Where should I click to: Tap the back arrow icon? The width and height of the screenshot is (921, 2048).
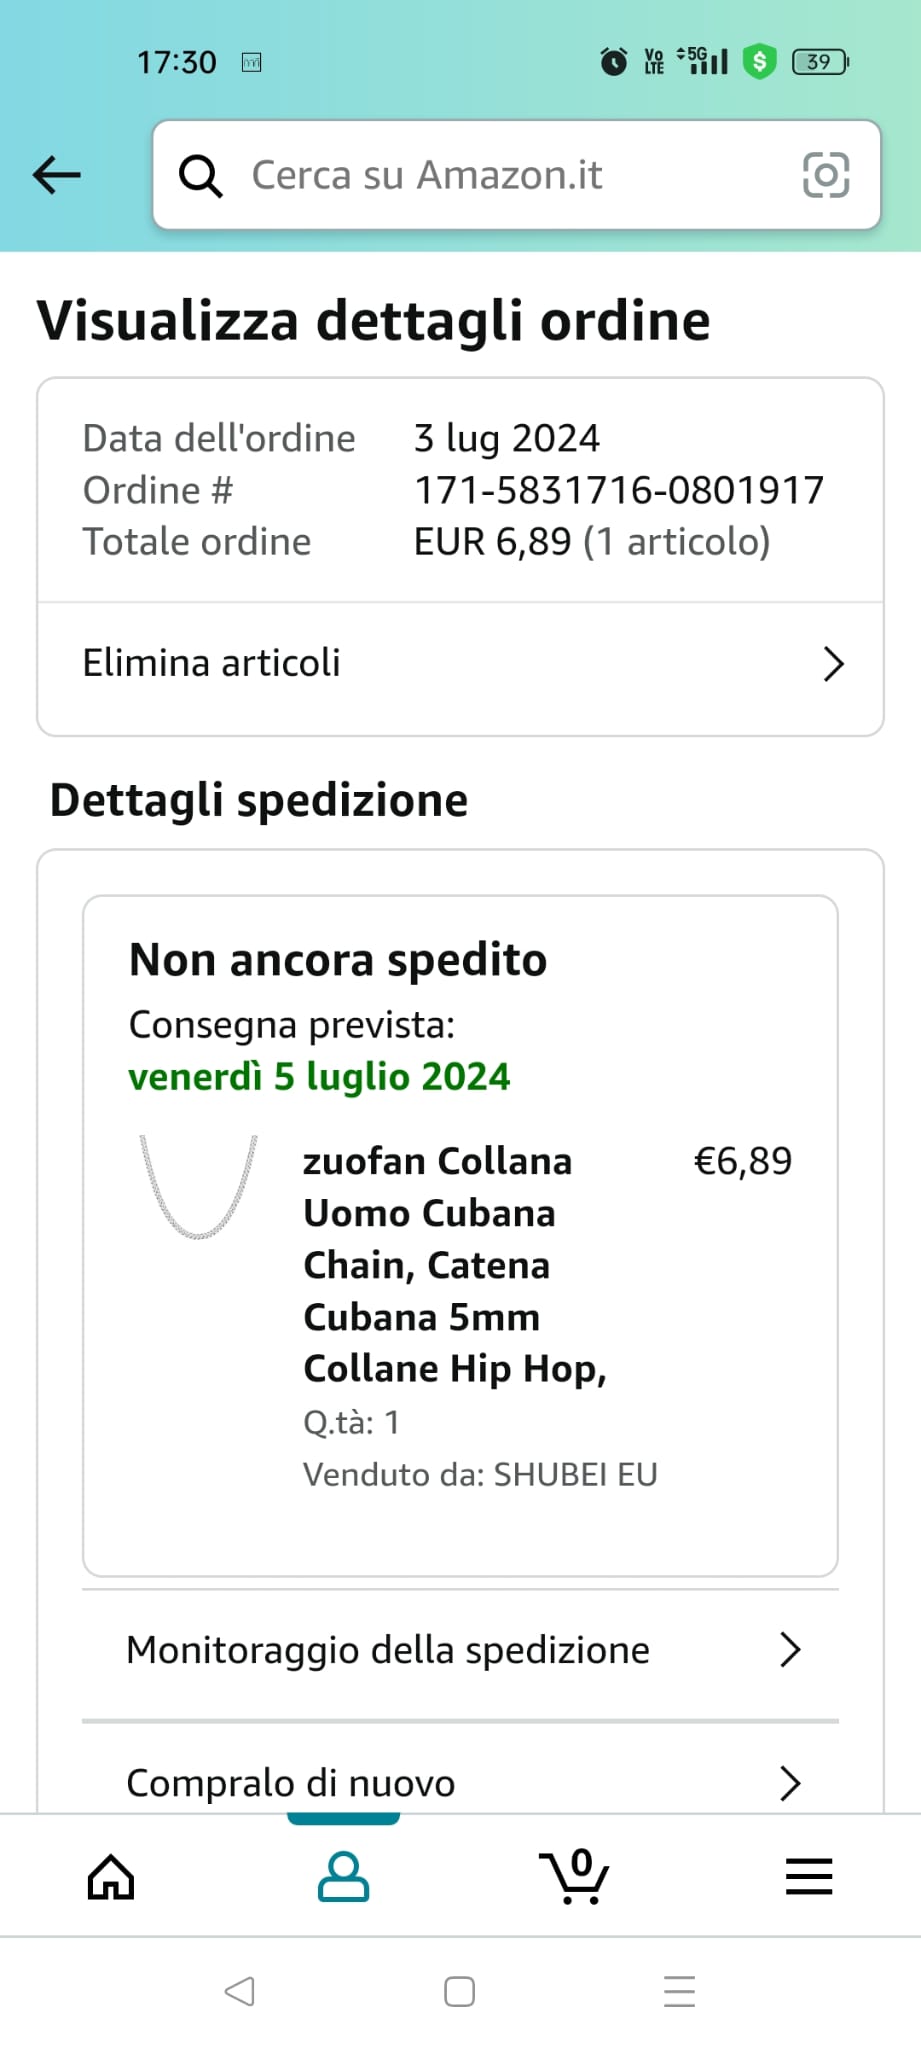(x=57, y=175)
